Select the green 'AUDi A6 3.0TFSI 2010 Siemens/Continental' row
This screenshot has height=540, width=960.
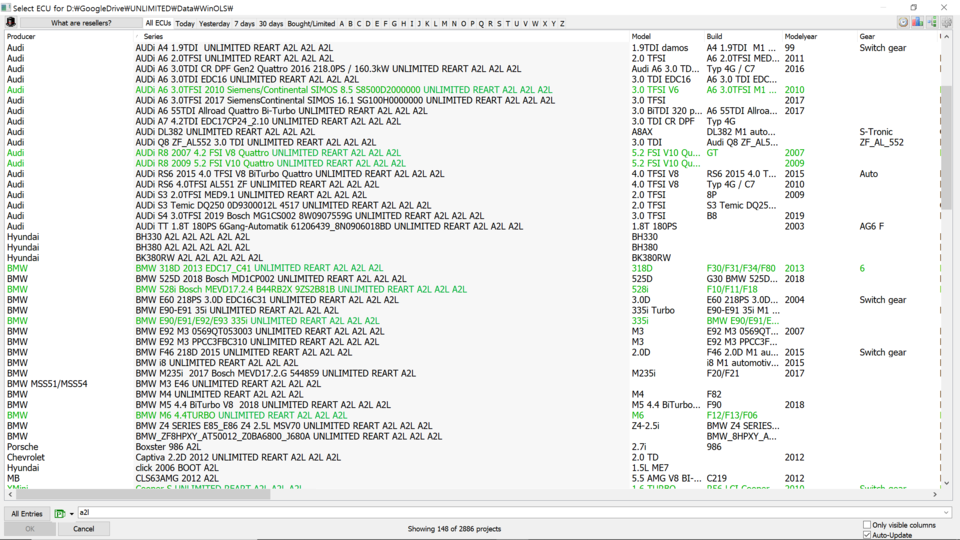click(x=471, y=90)
